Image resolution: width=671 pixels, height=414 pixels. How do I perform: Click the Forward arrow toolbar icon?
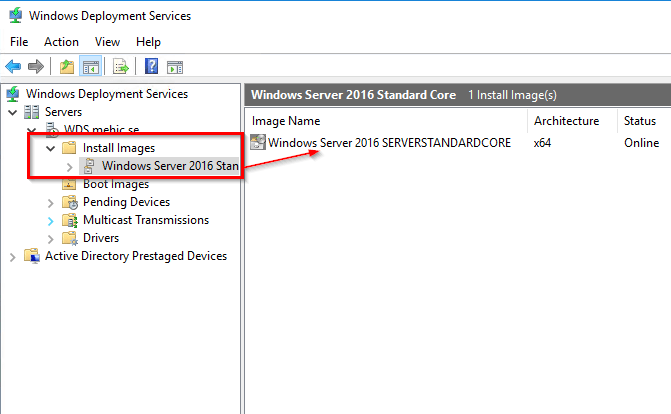pos(36,67)
